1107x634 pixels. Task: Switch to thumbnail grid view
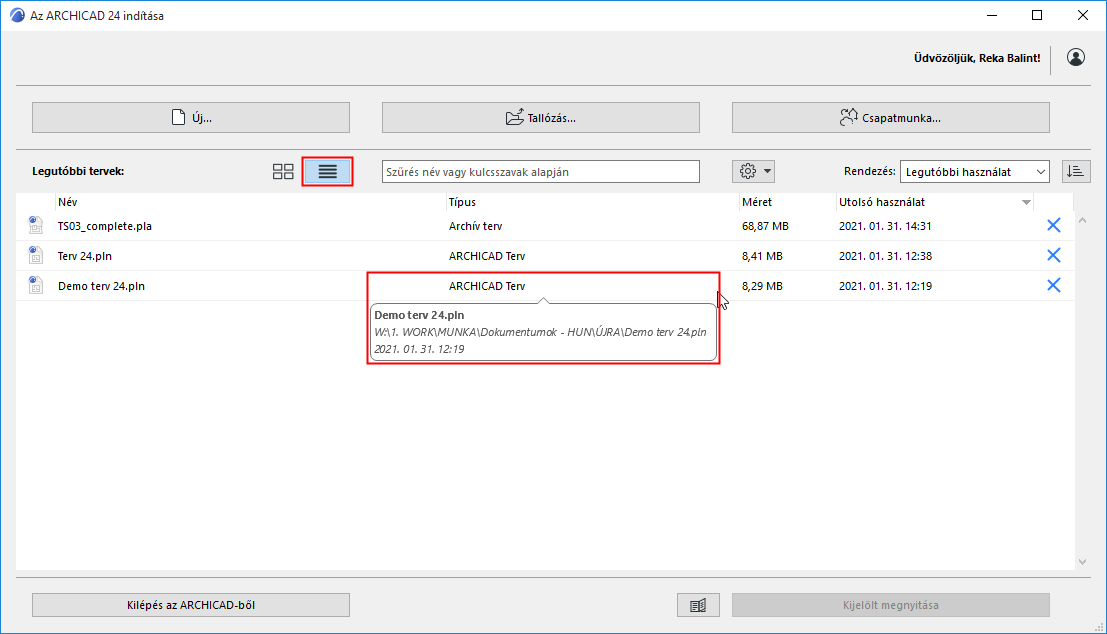283,172
